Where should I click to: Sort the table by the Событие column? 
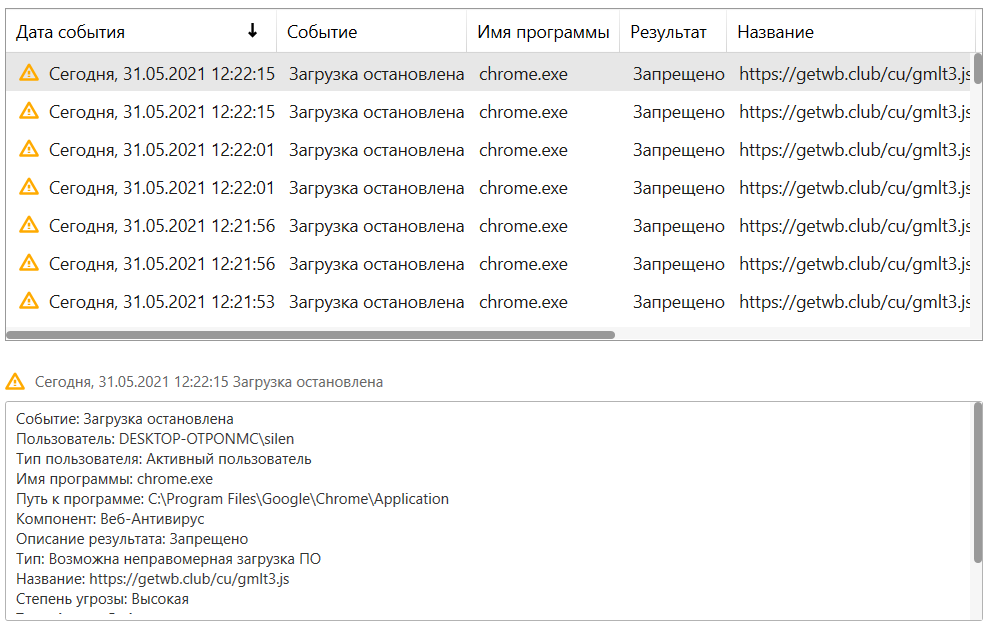tap(322, 32)
